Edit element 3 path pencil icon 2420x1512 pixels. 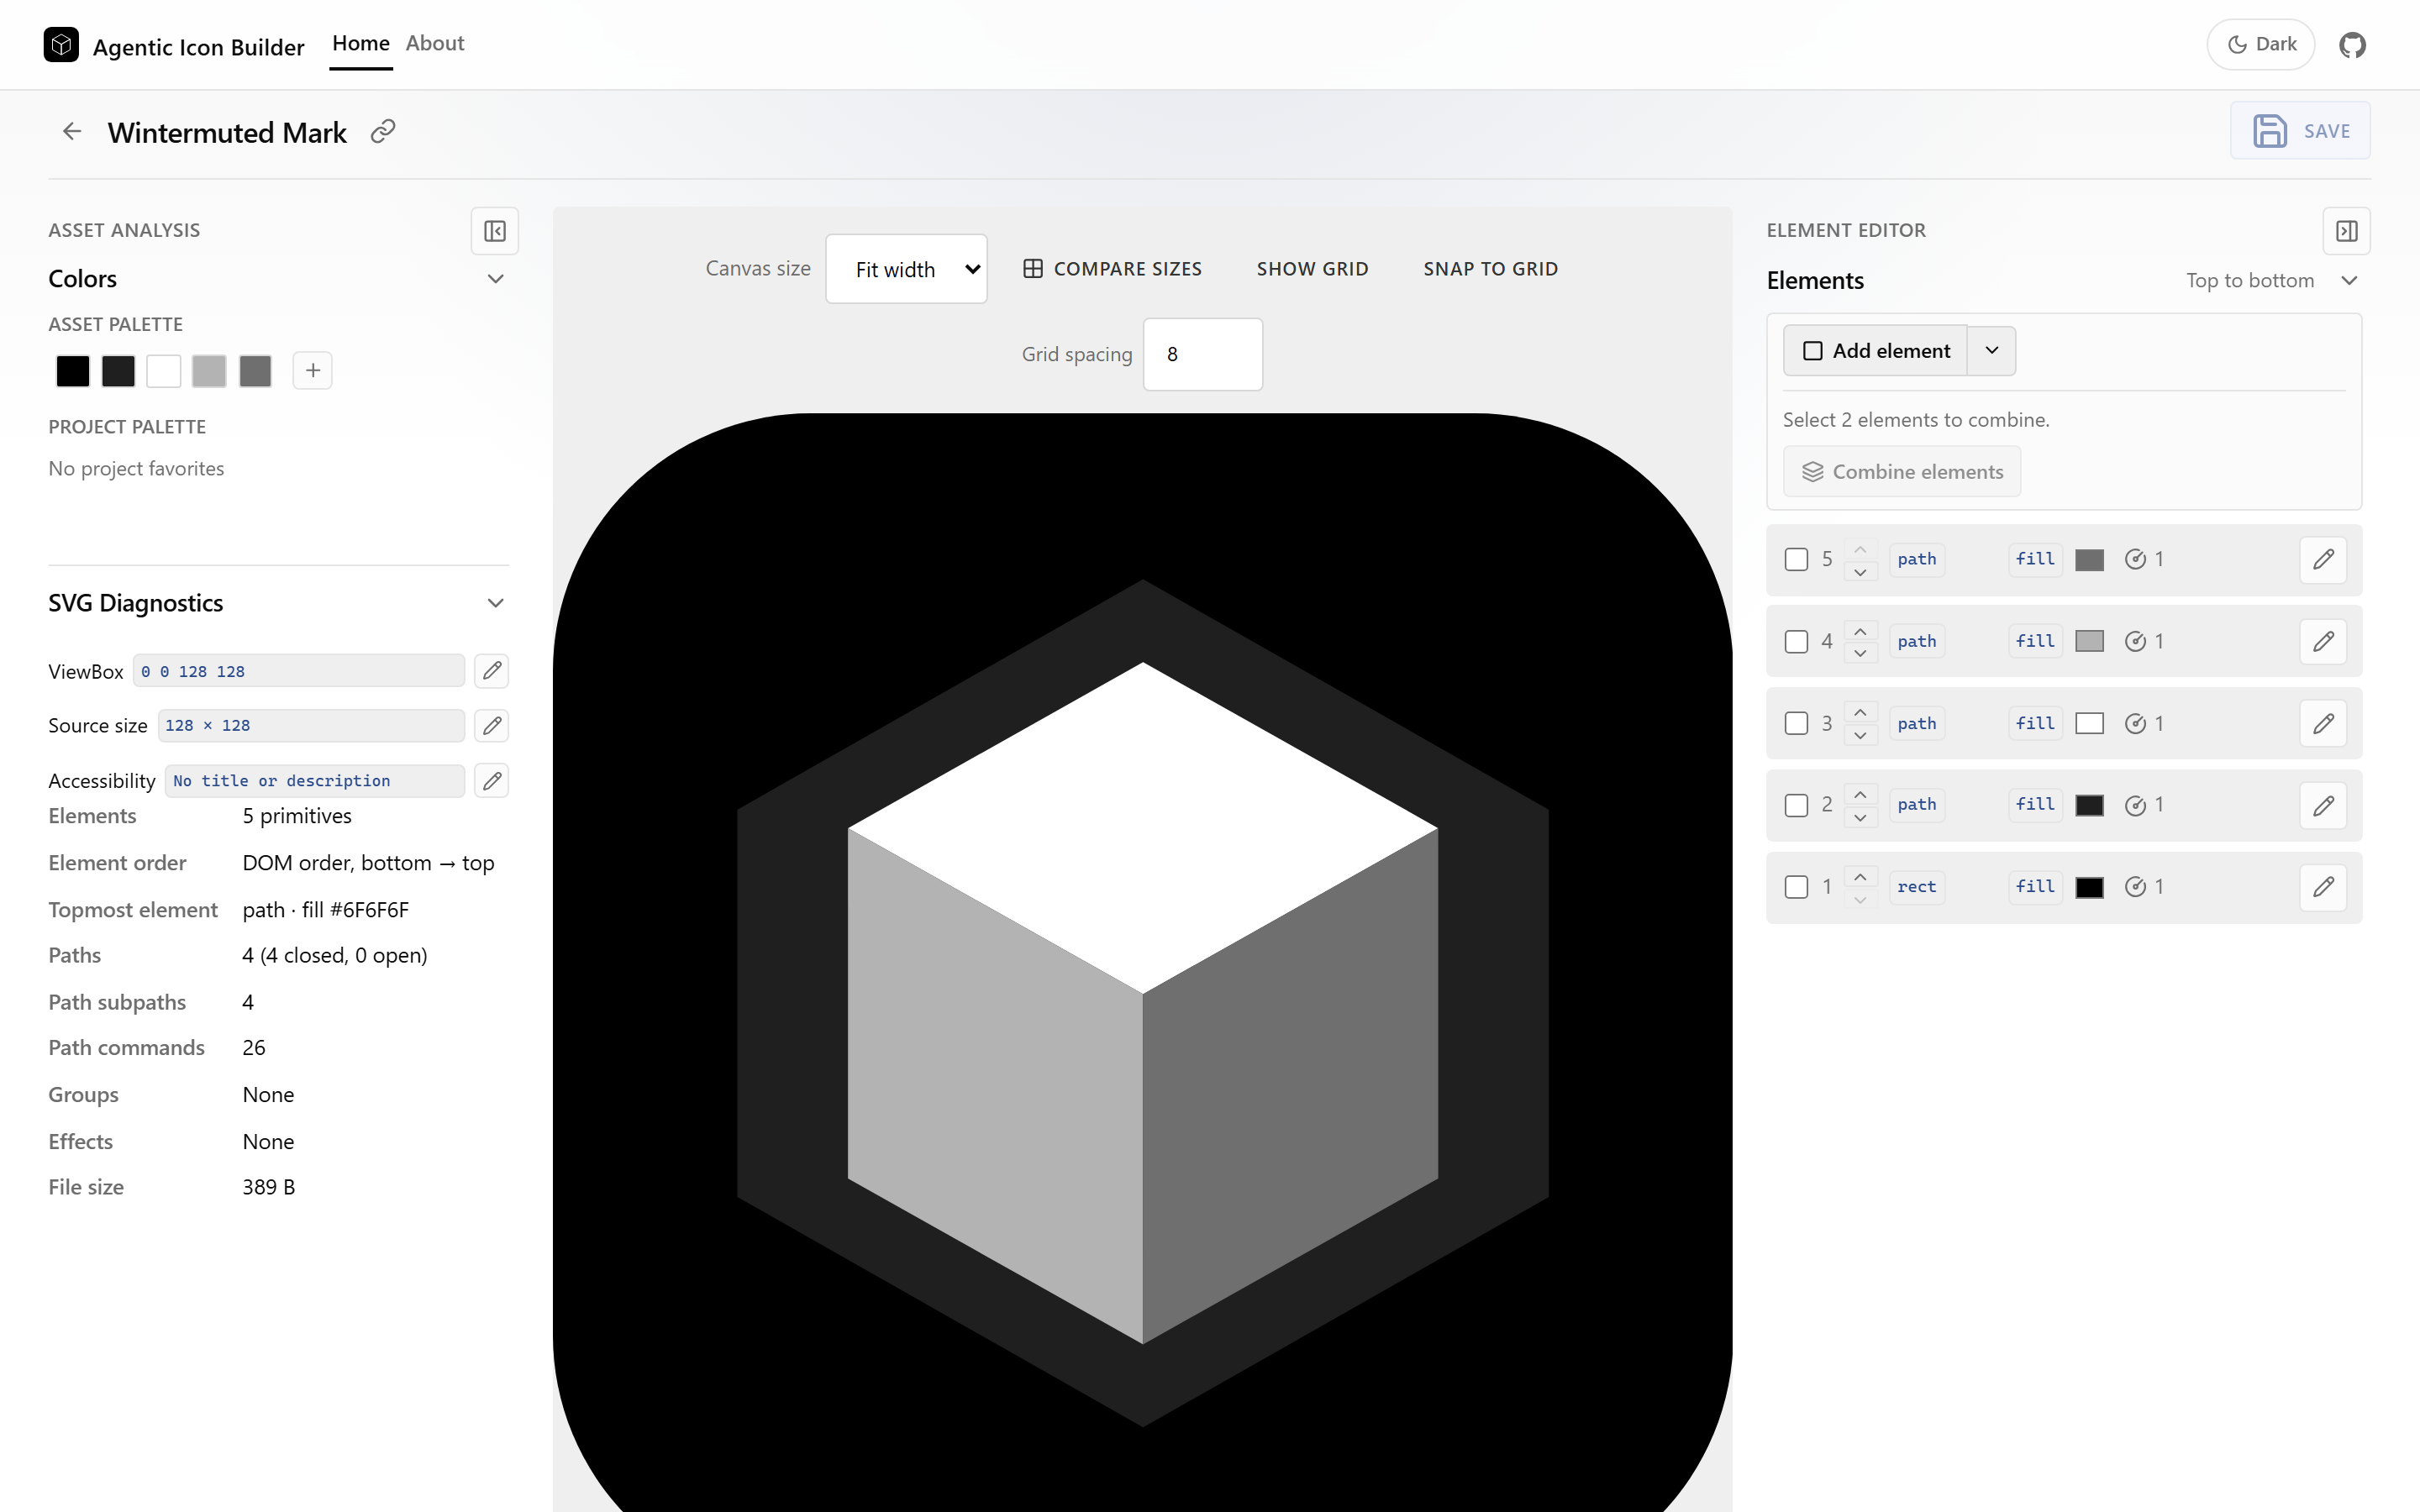click(2323, 723)
